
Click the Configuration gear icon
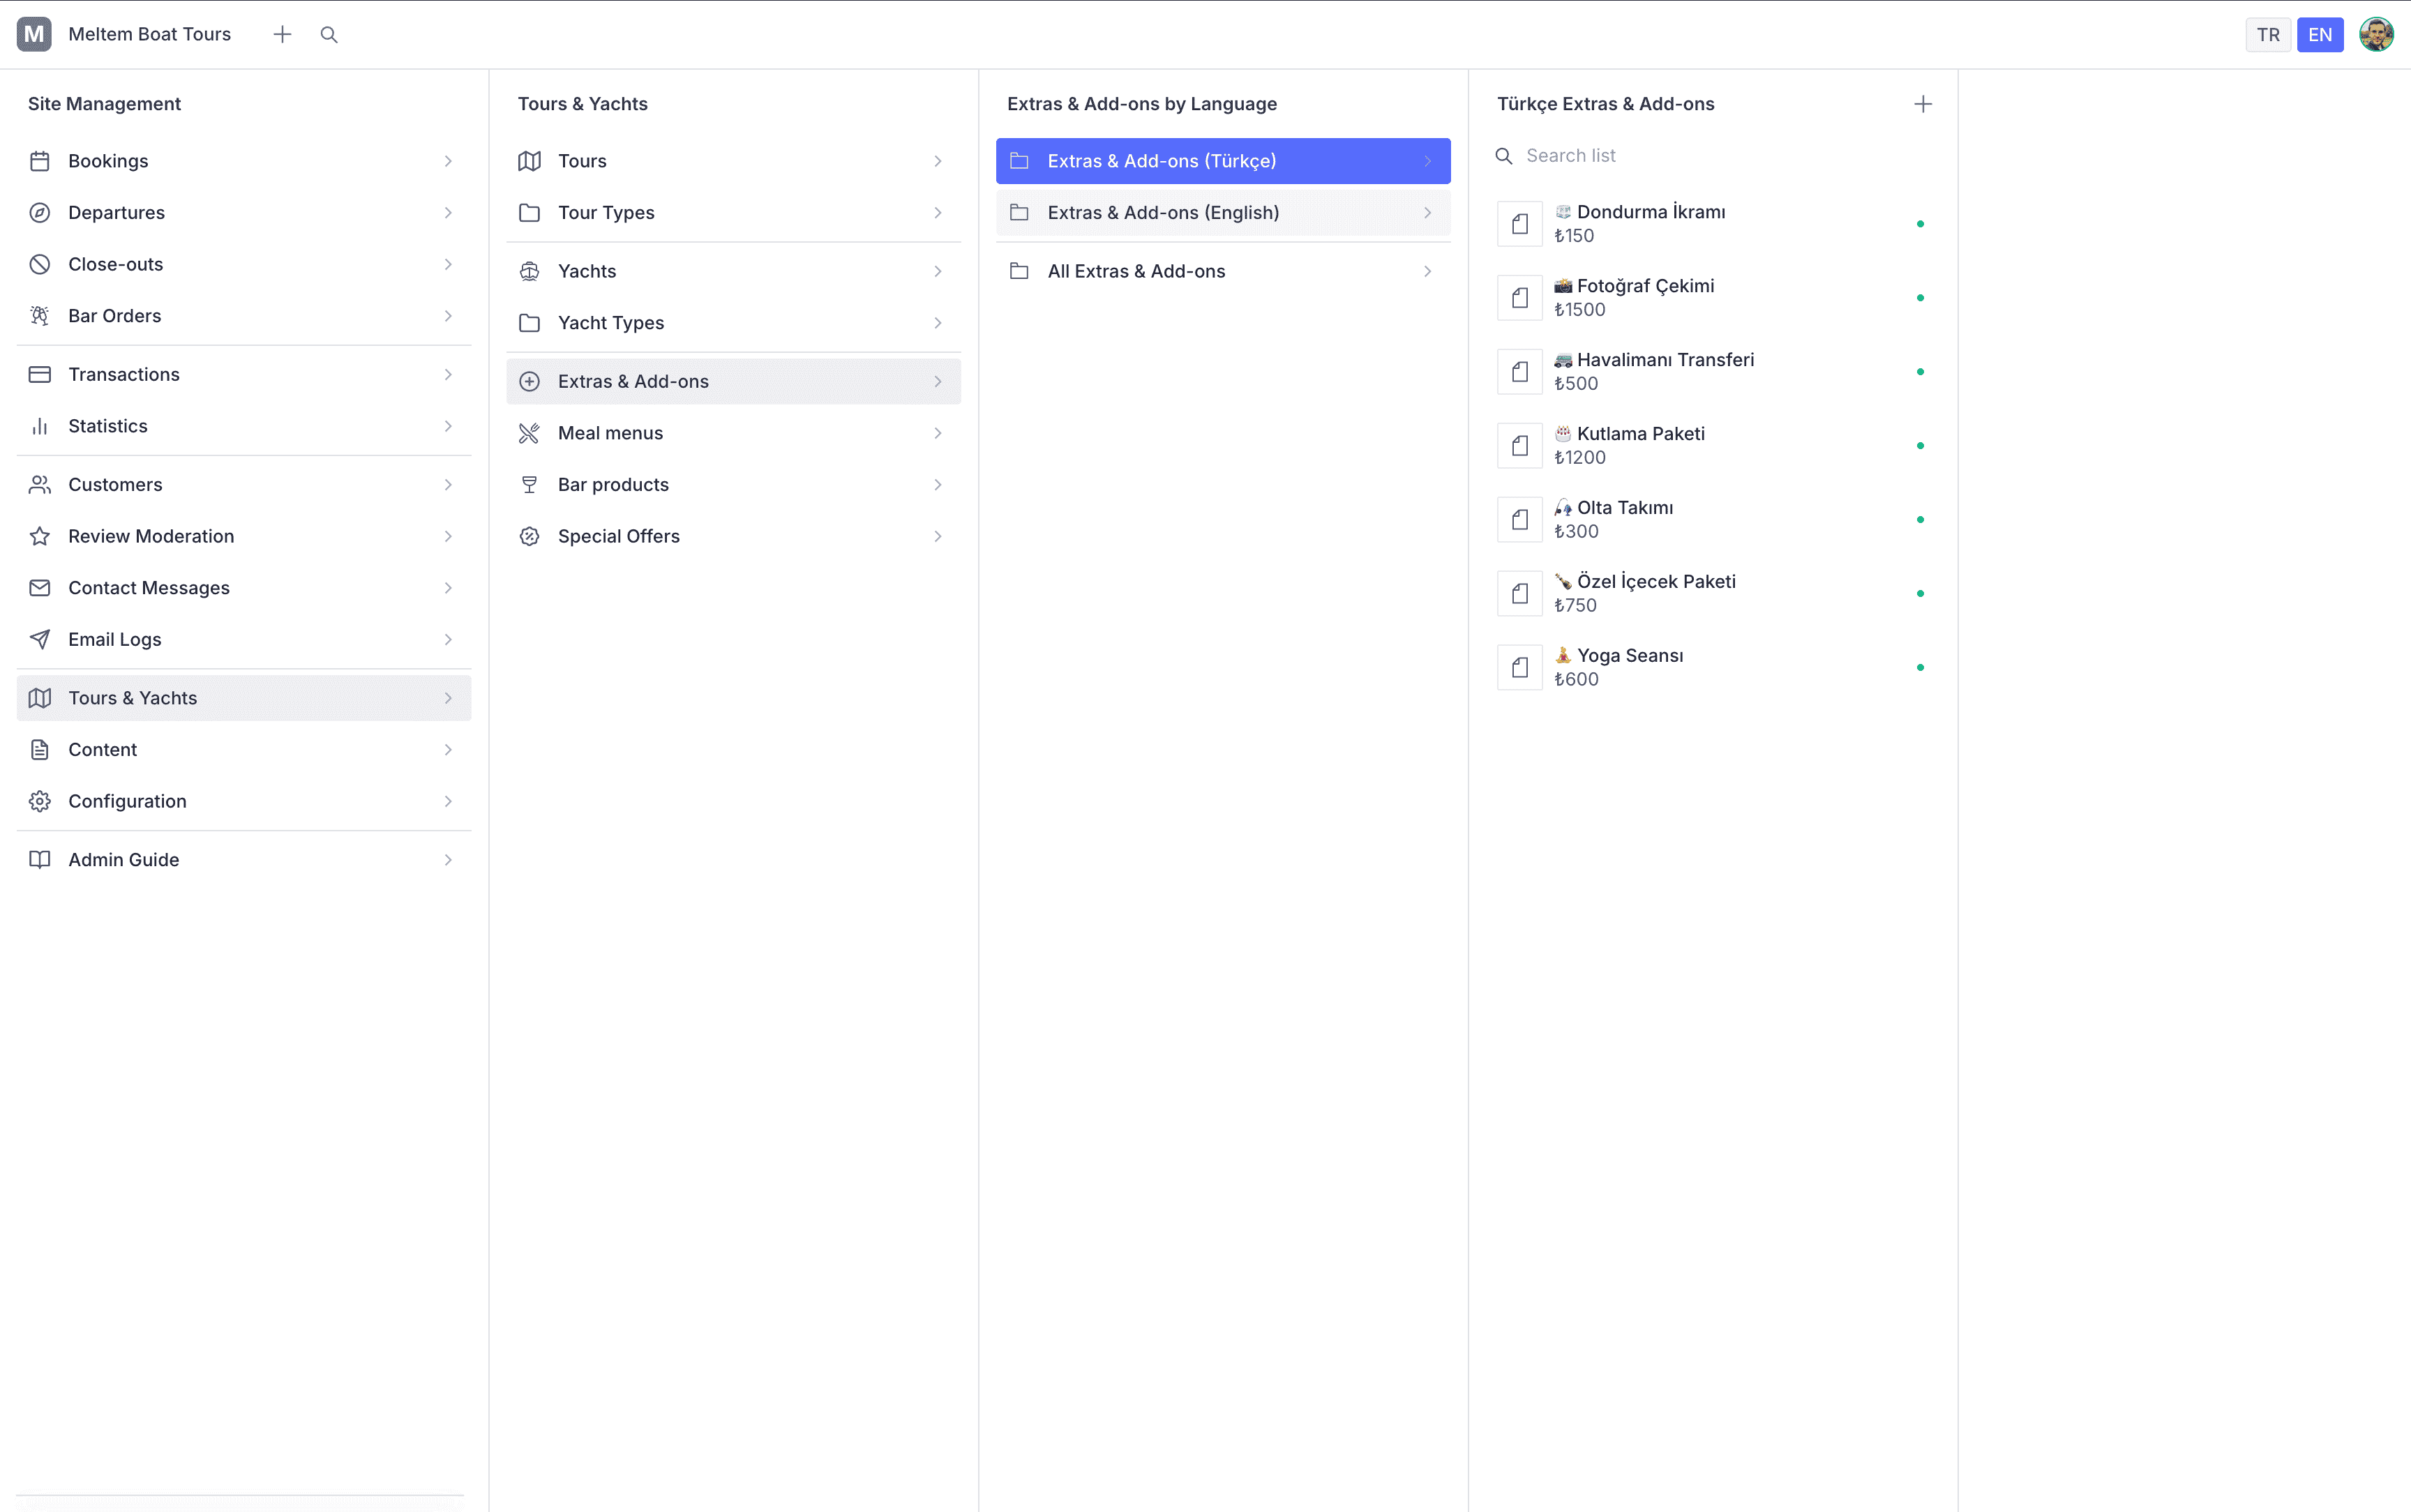40,801
